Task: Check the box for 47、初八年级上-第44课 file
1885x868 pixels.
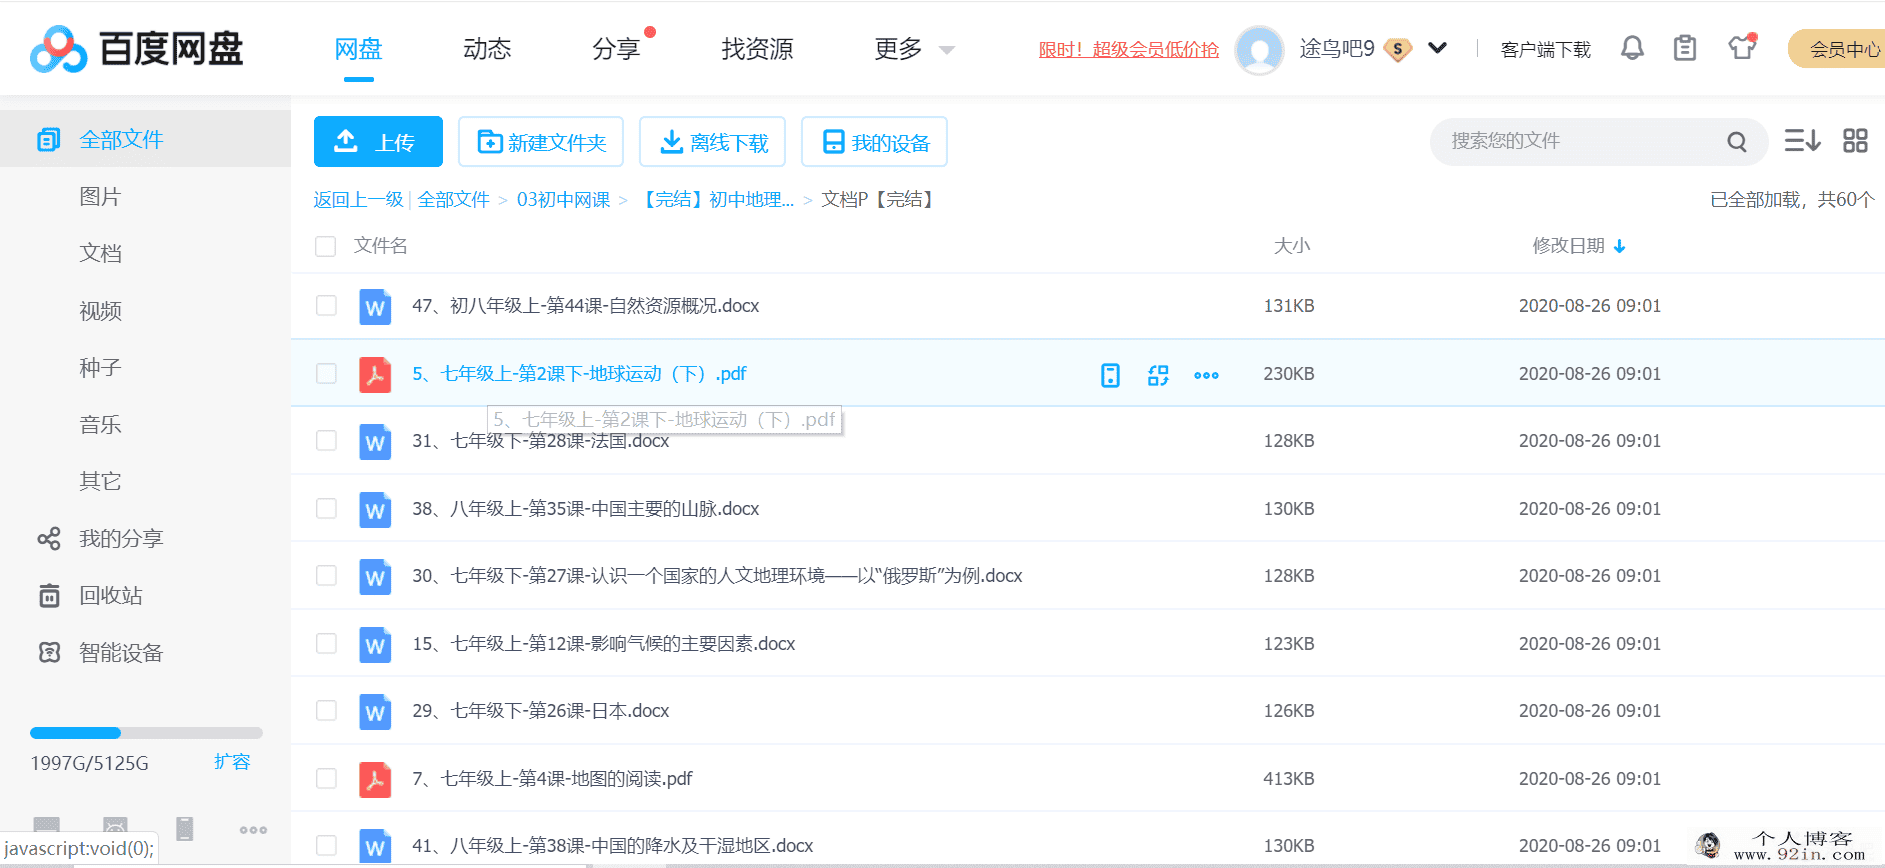Action: [326, 305]
